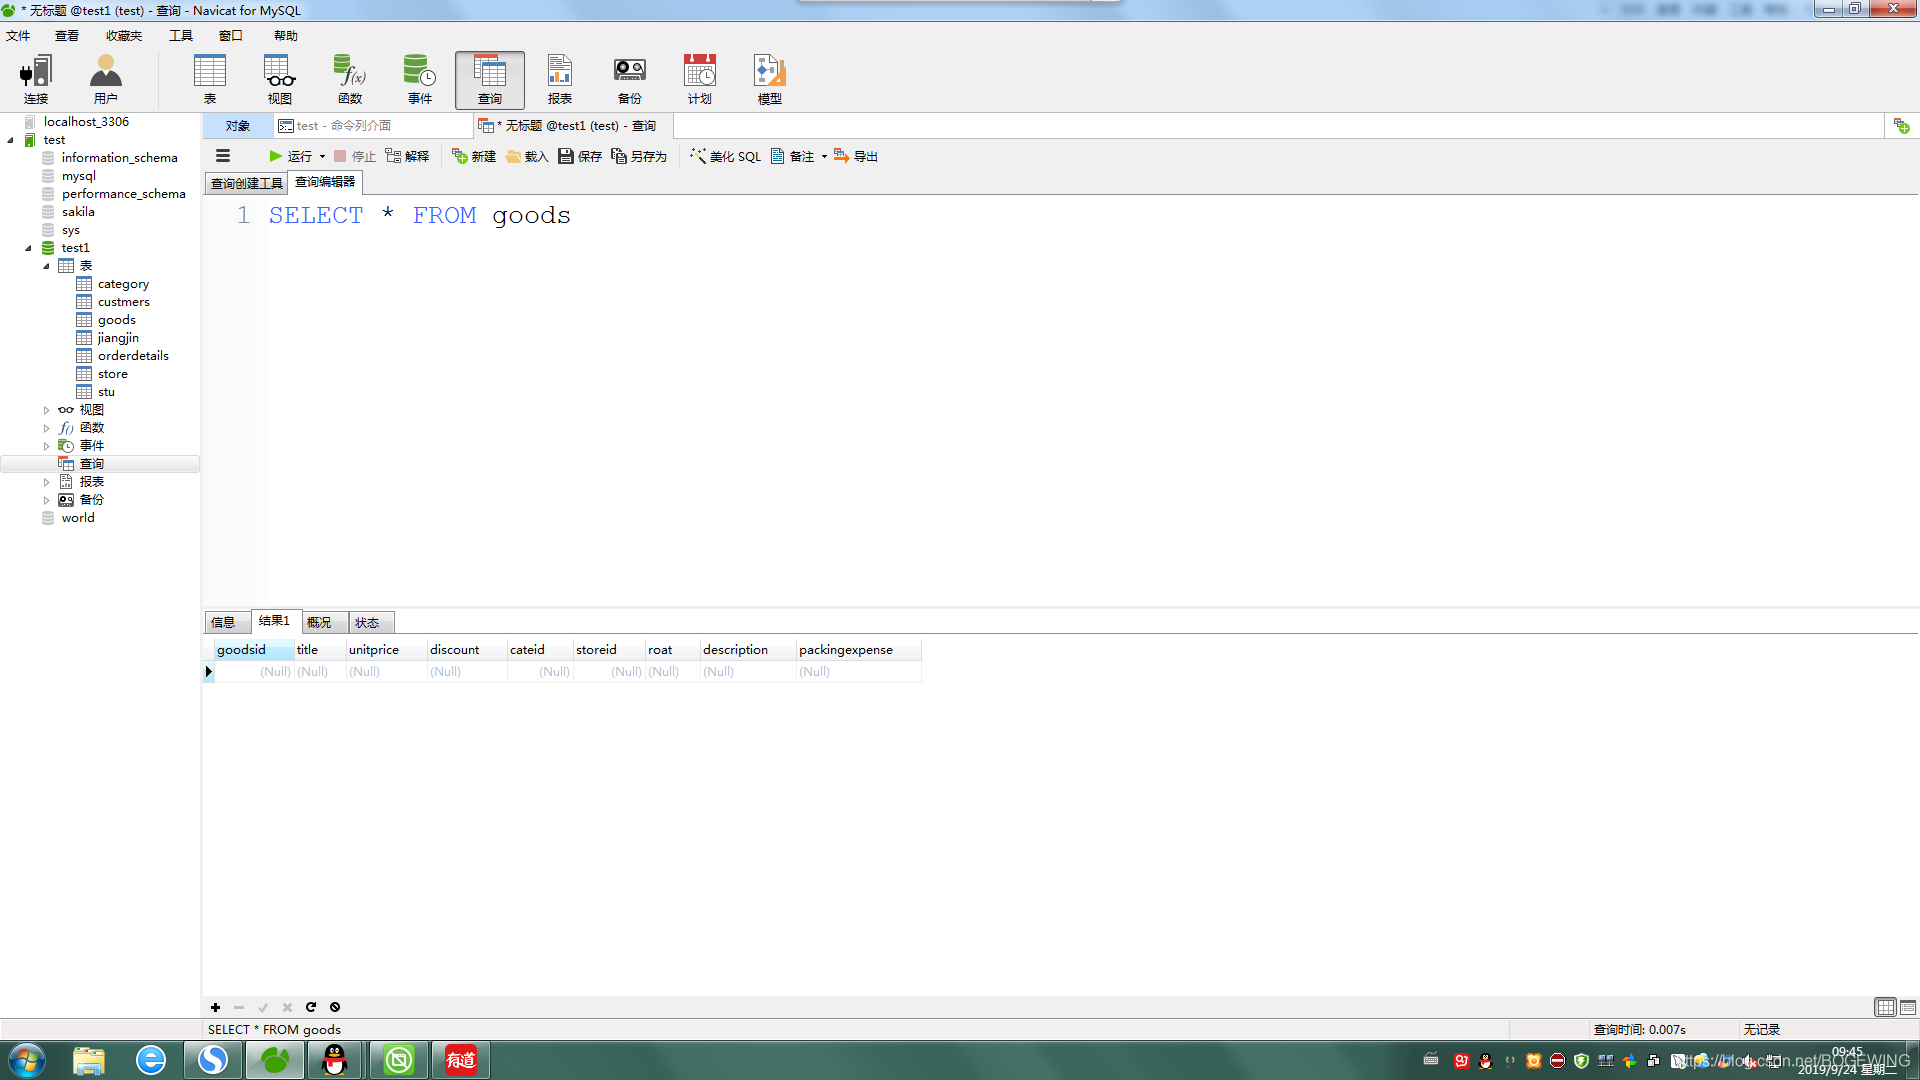Switch results to form view
Screen dimensions: 1920x1080
coord(1908,1007)
